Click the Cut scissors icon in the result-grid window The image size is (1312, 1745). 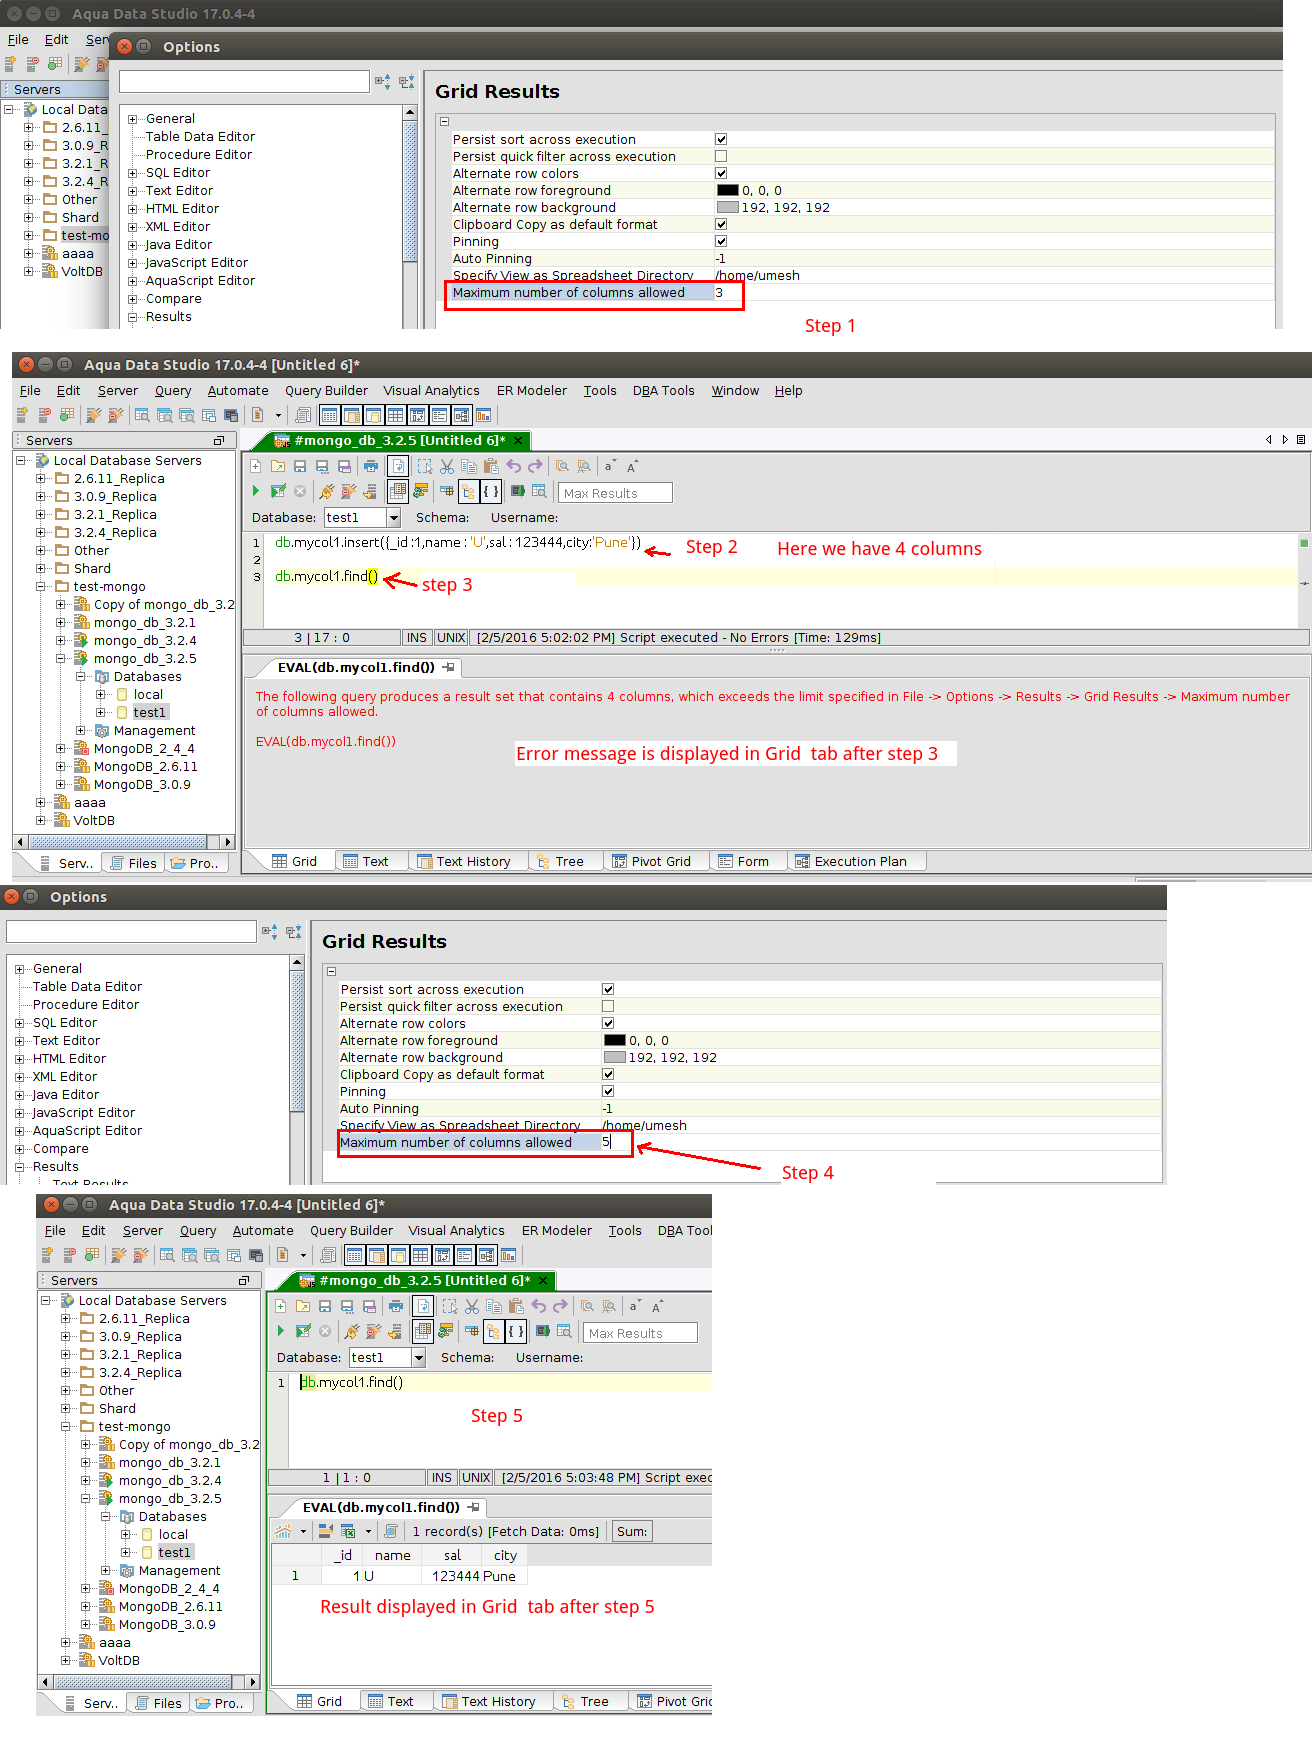(472, 1306)
